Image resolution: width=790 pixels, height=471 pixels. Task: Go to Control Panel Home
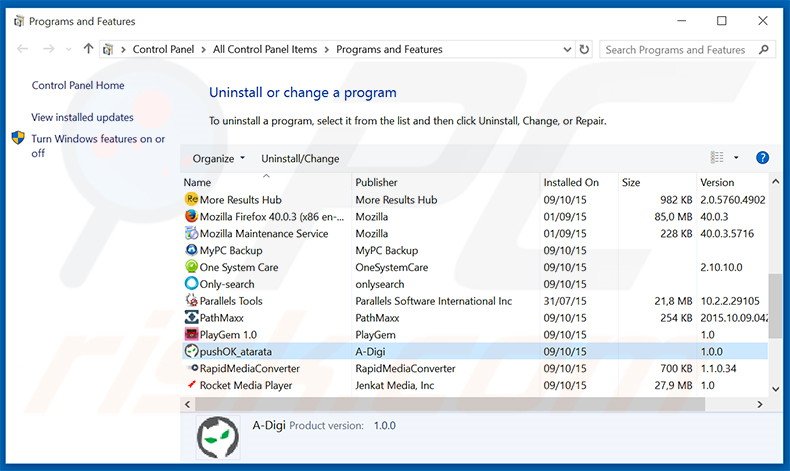78,86
